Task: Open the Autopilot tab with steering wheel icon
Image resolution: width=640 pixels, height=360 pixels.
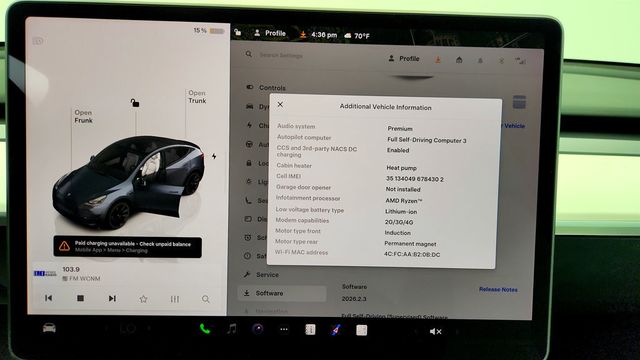Action: coord(257,144)
